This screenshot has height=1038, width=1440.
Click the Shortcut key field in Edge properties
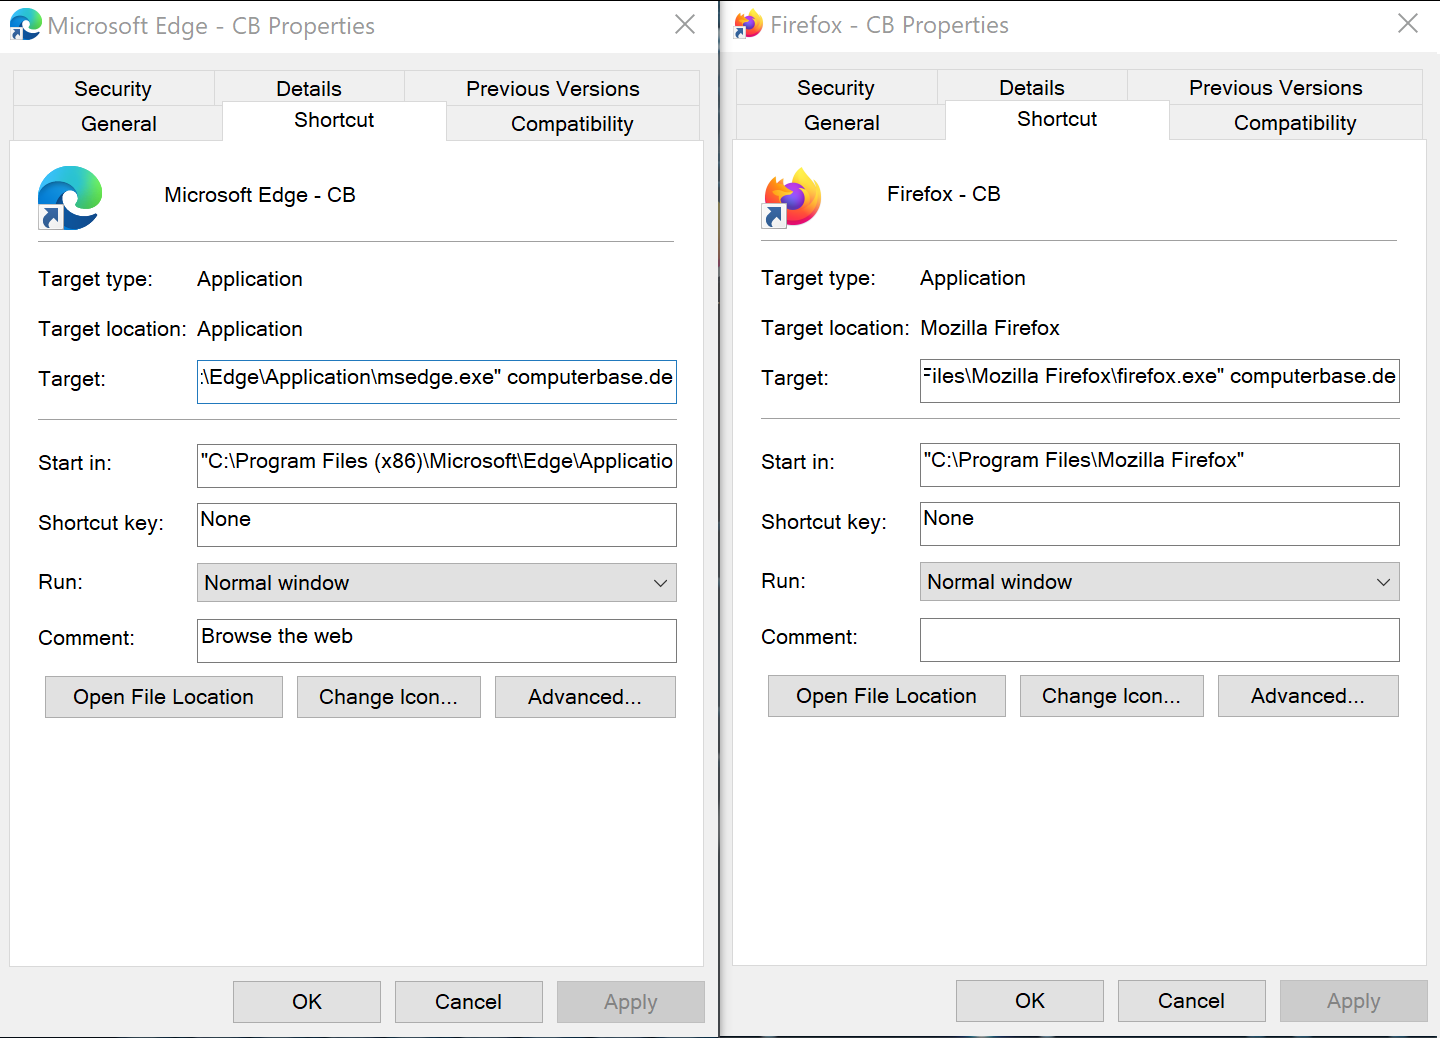pyautogui.click(x=436, y=525)
